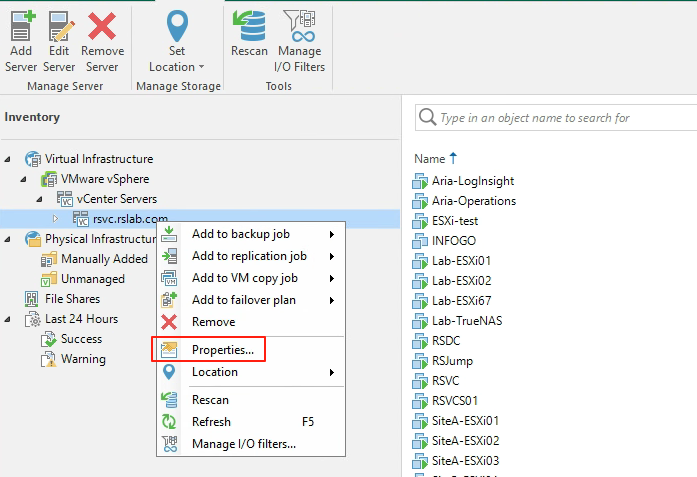Collapse the Last 24 Hours tree node
Viewport: 697px width, 477px height.
tap(8, 319)
